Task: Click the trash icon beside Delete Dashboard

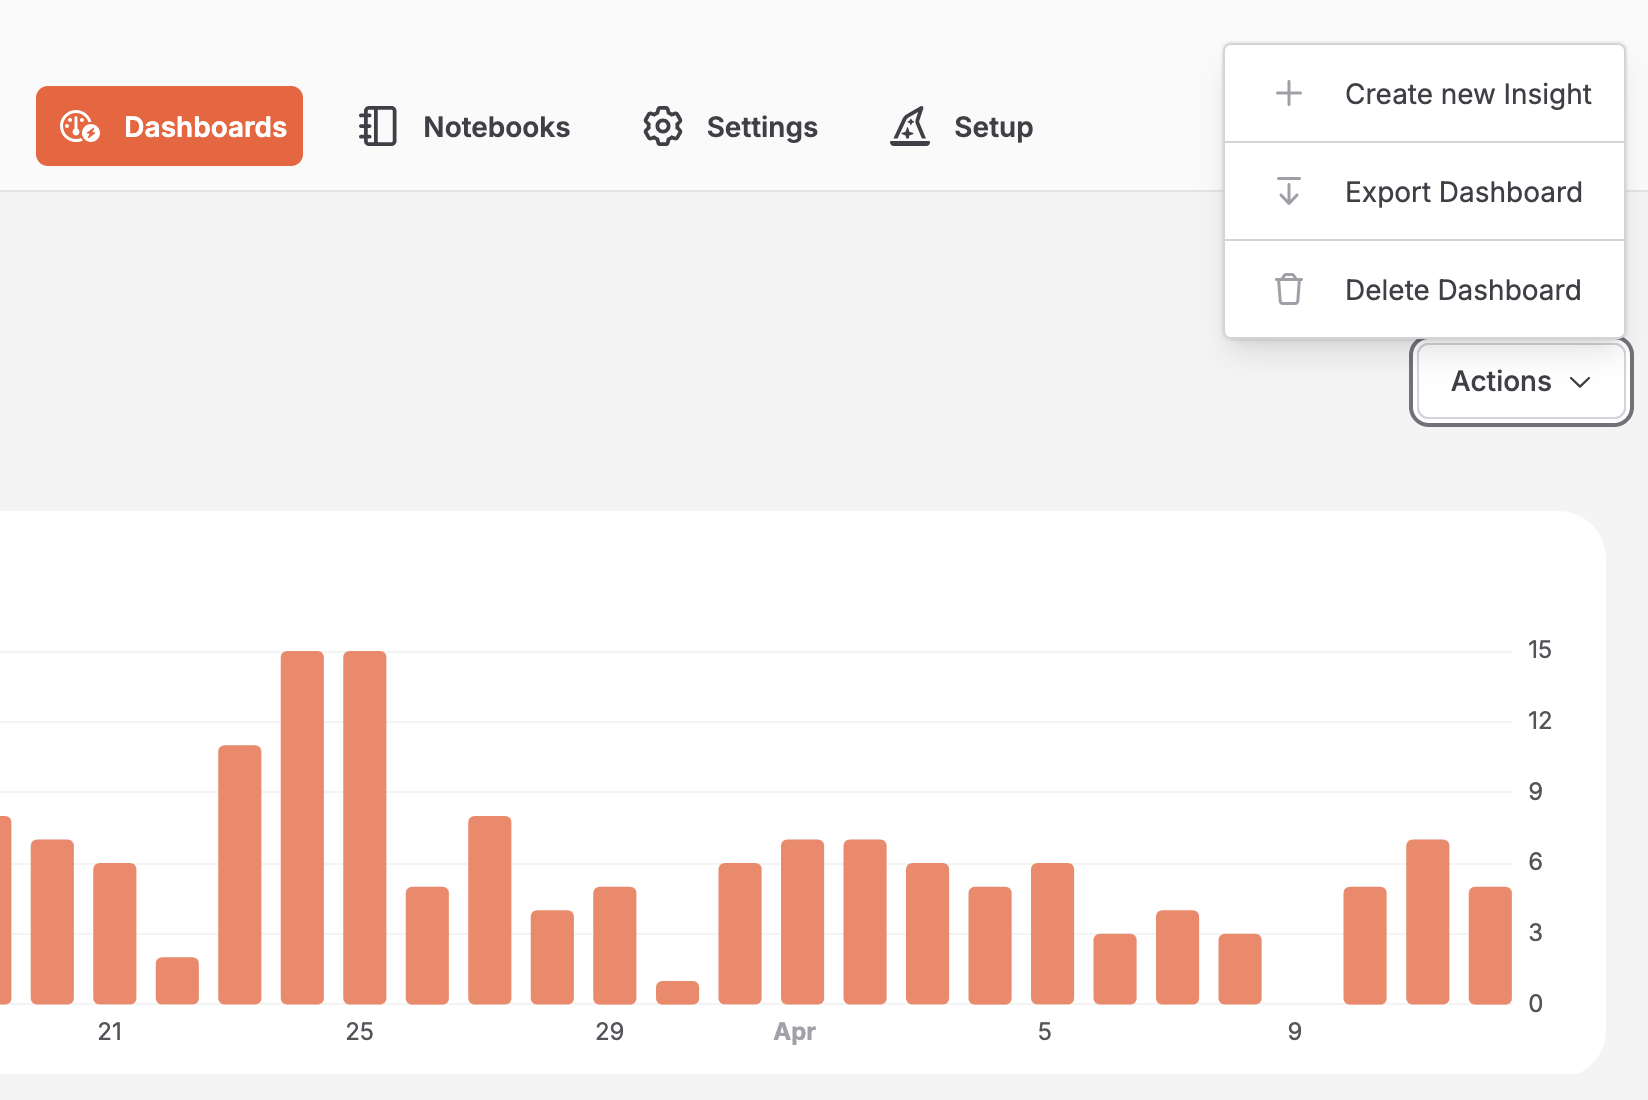Action: click(x=1290, y=289)
